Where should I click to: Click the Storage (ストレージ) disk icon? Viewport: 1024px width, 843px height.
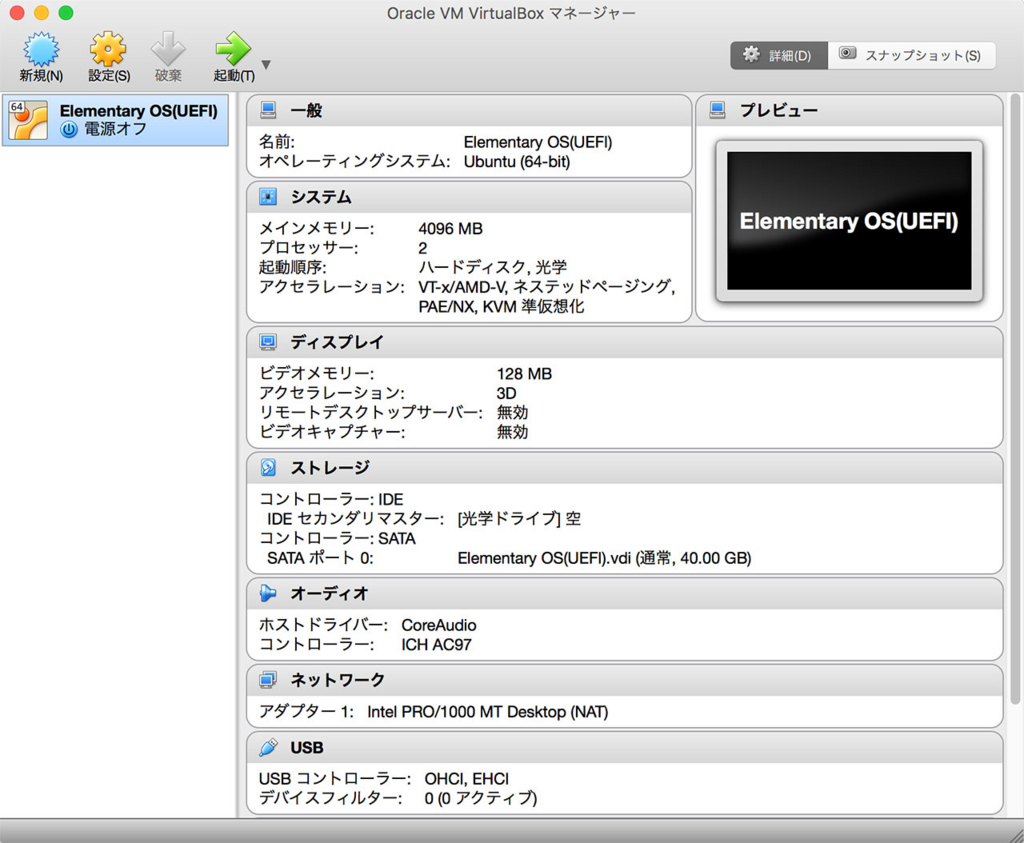point(268,467)
